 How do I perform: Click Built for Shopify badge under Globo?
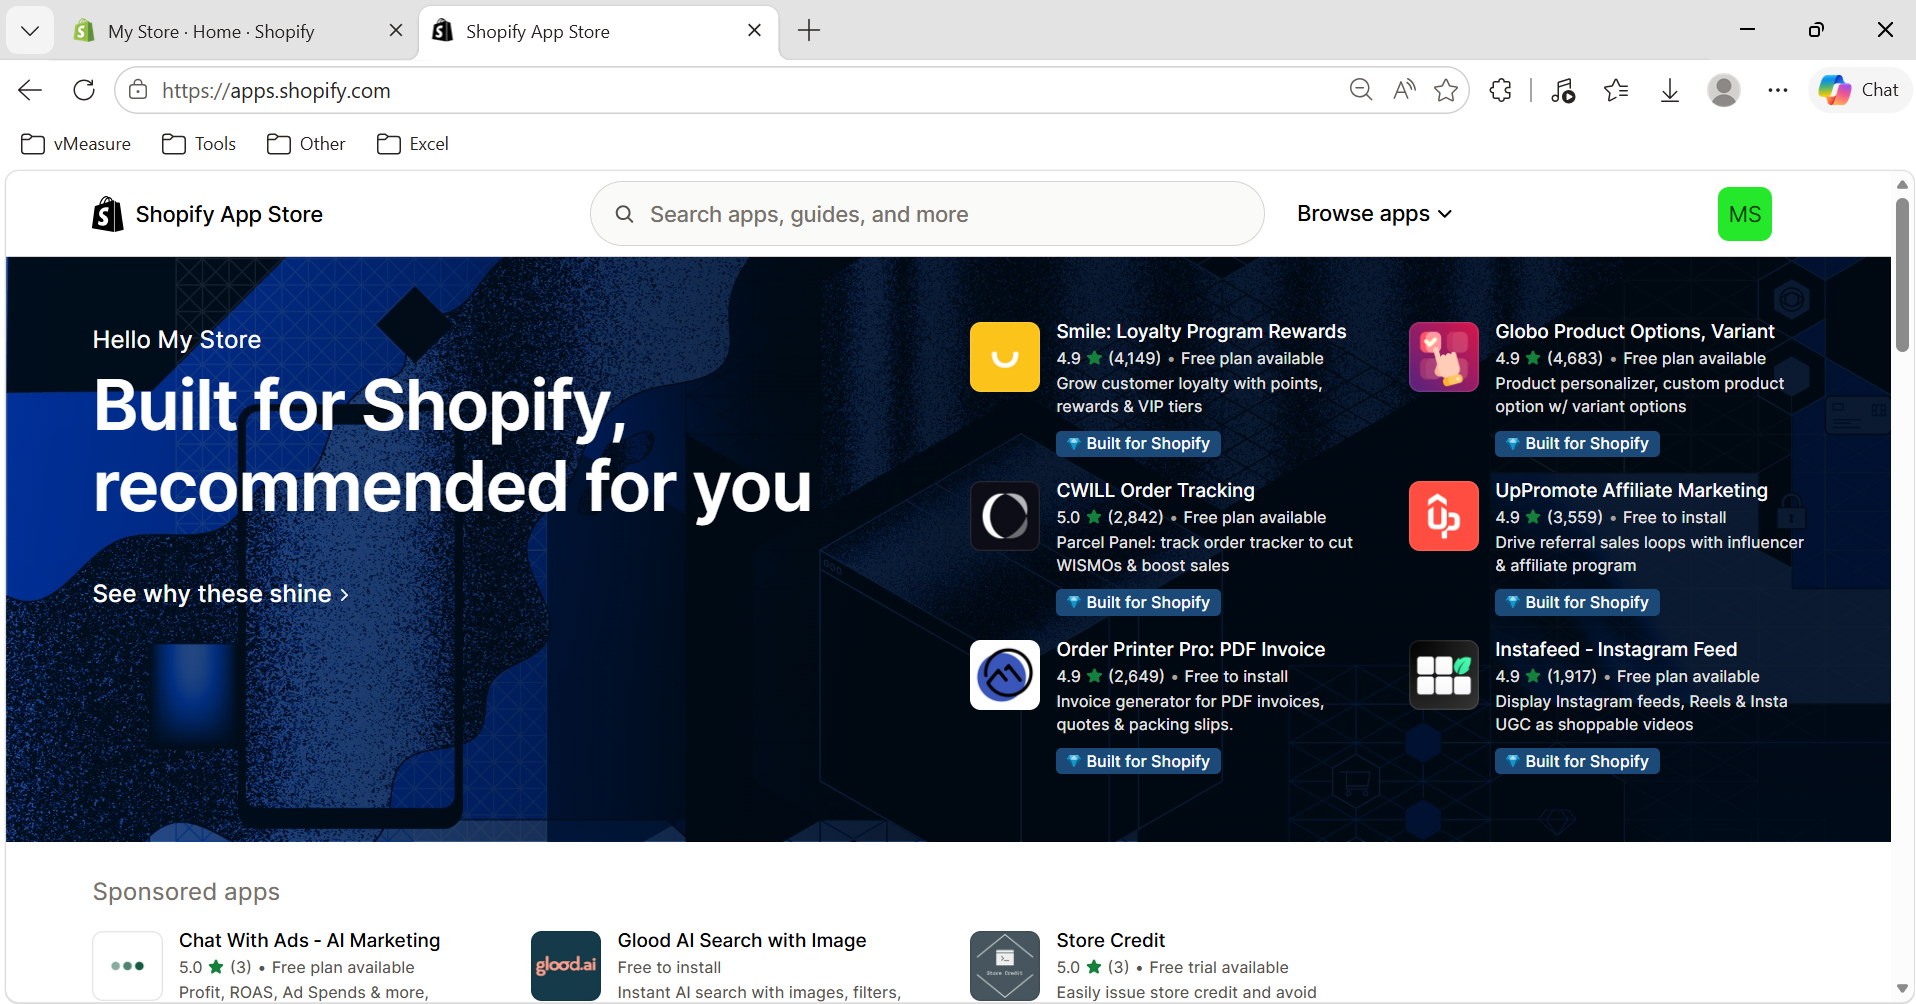click(x=1577, y=443)
